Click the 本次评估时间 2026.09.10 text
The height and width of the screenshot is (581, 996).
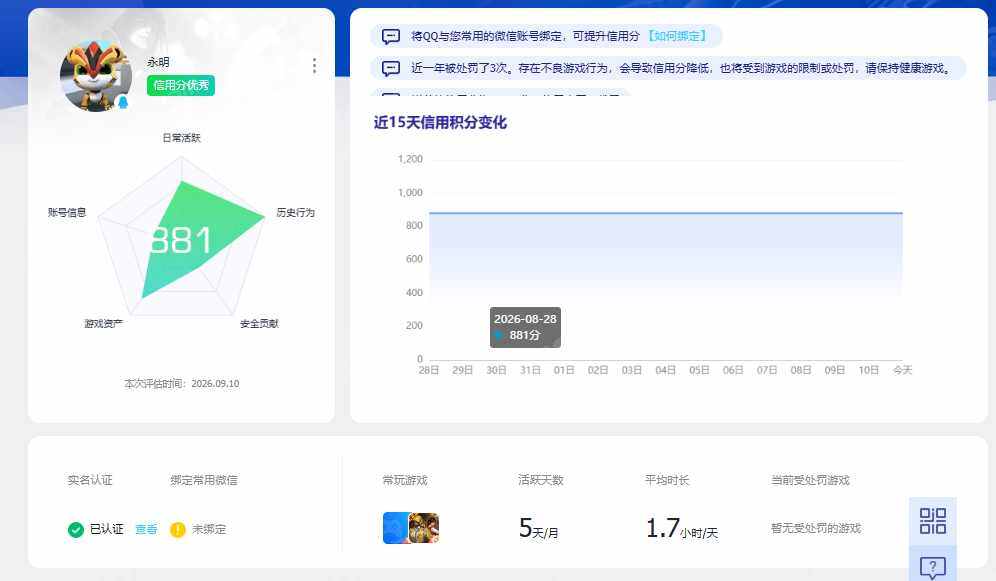182,384
